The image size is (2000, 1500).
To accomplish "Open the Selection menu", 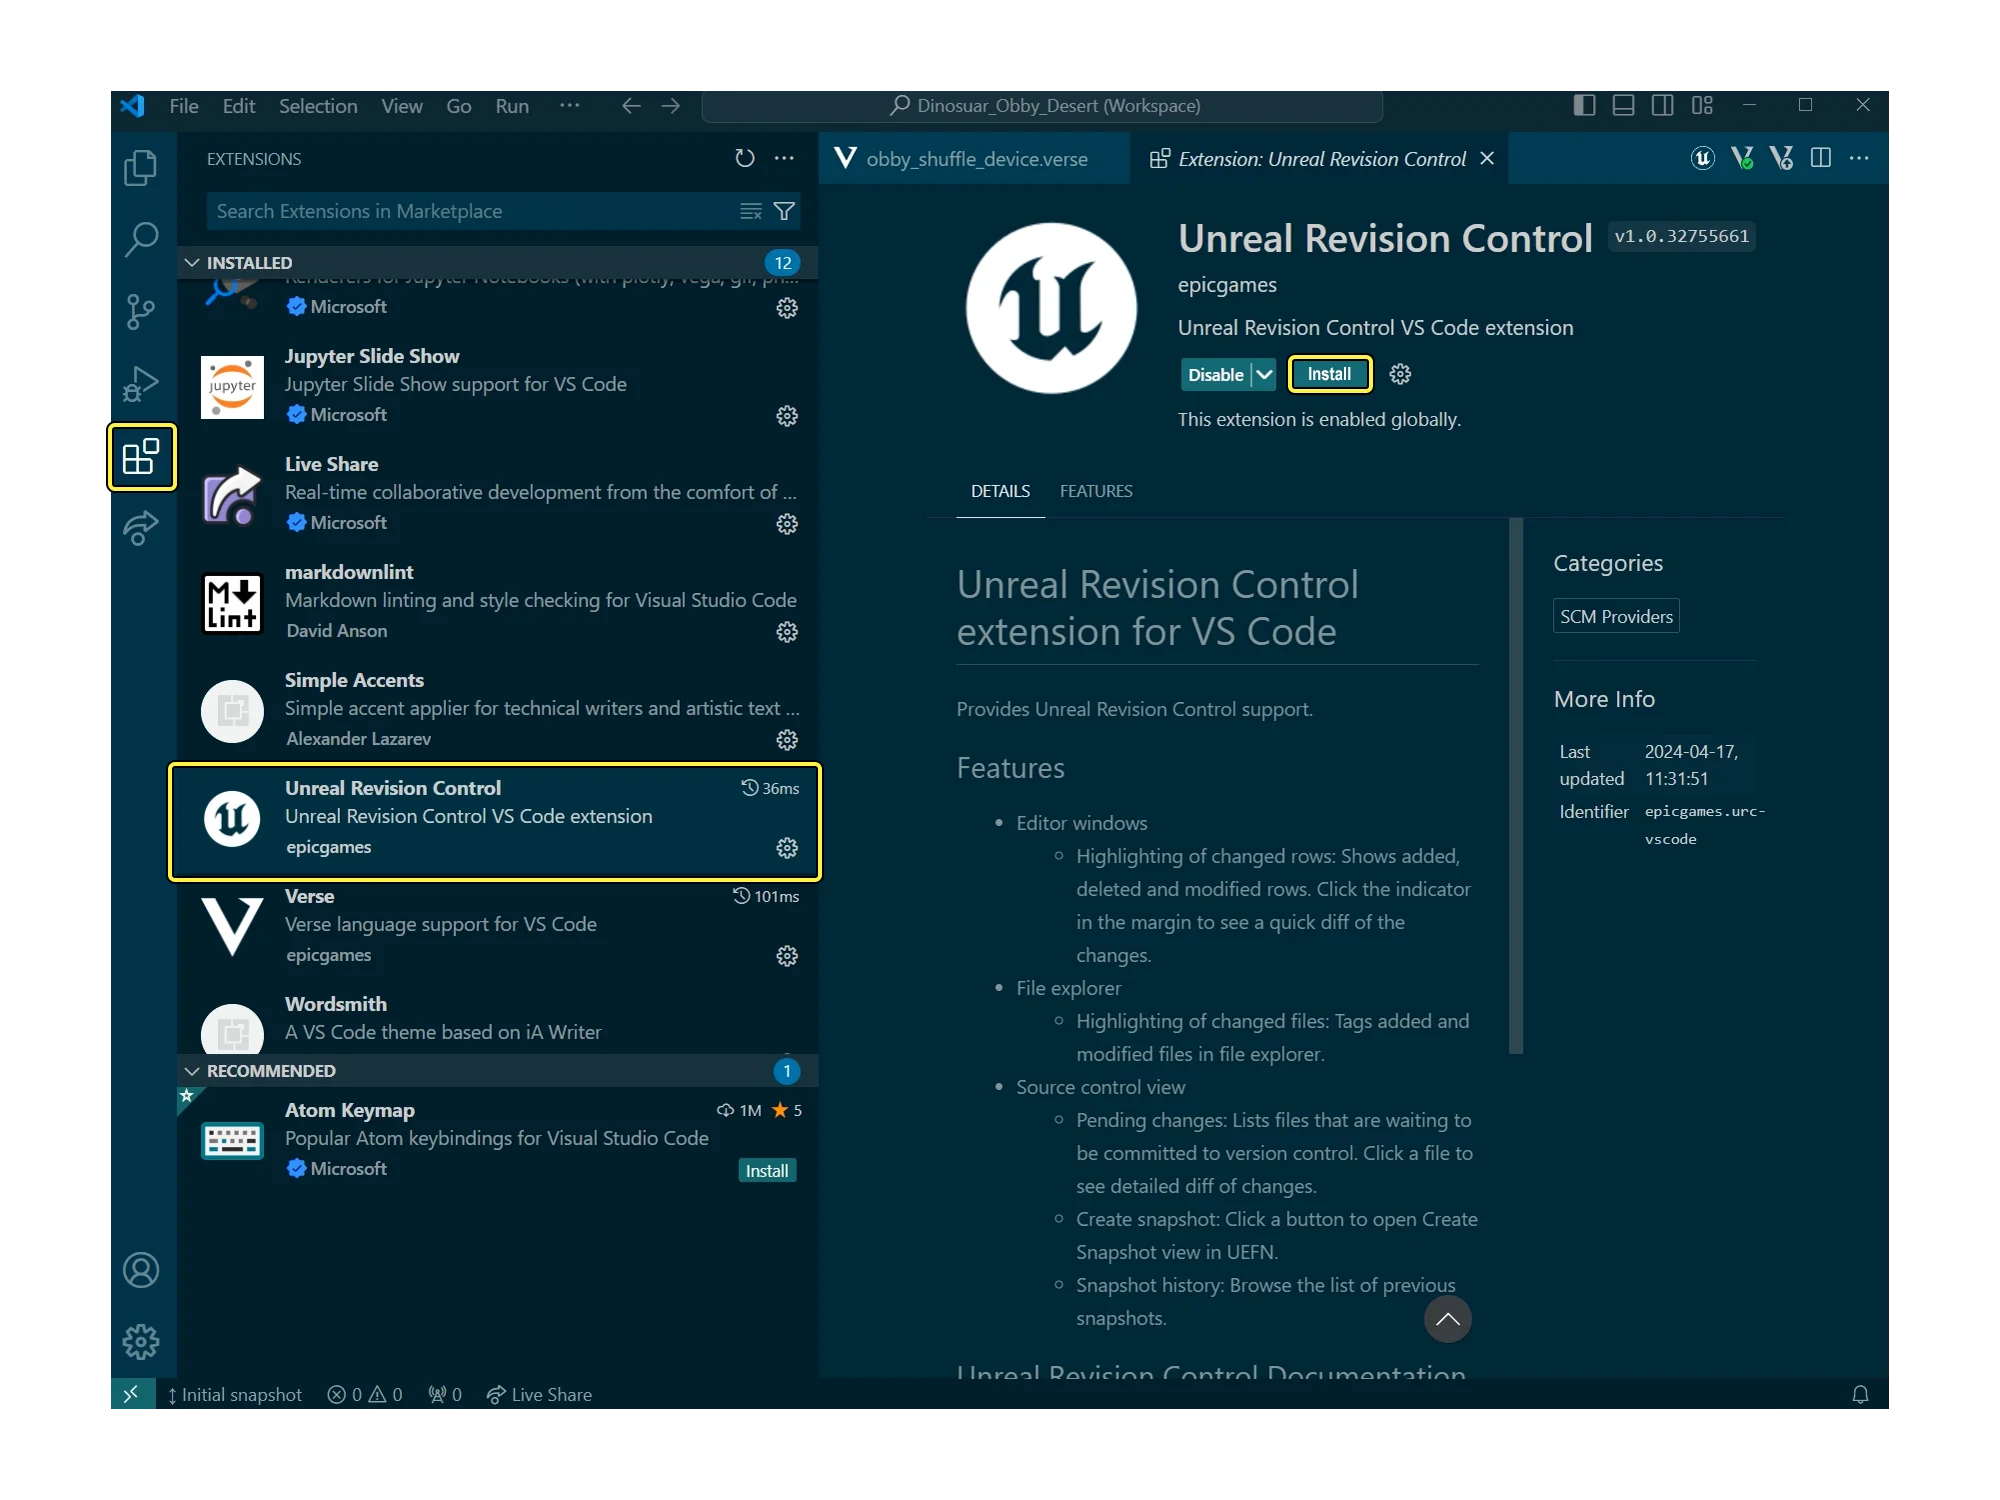I will coord(318,105).
